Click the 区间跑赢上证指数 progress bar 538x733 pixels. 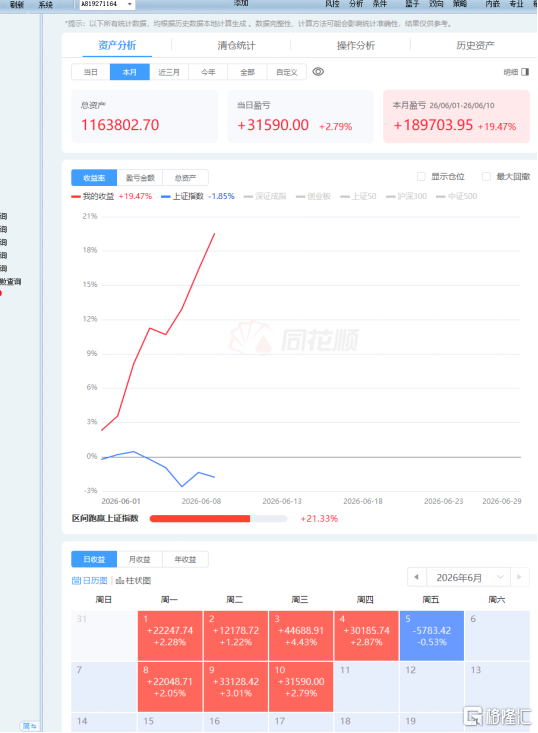218,518
